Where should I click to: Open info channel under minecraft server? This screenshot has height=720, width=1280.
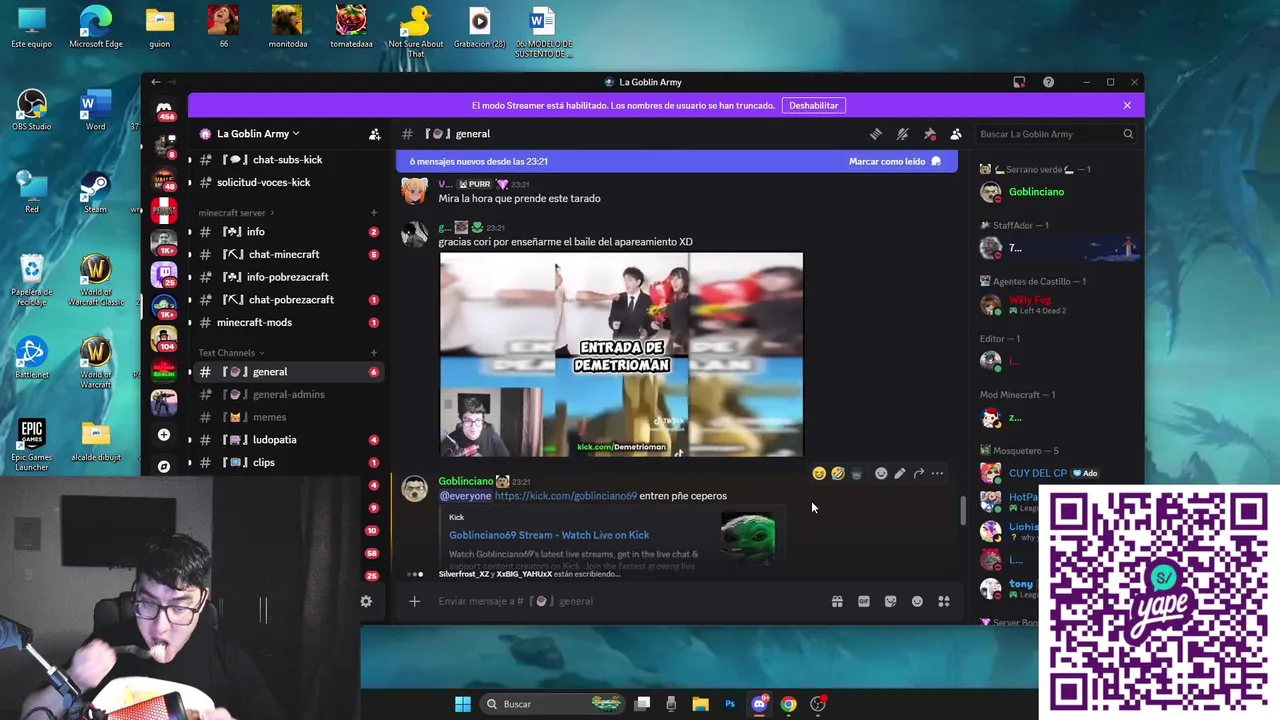coord(288,232)
